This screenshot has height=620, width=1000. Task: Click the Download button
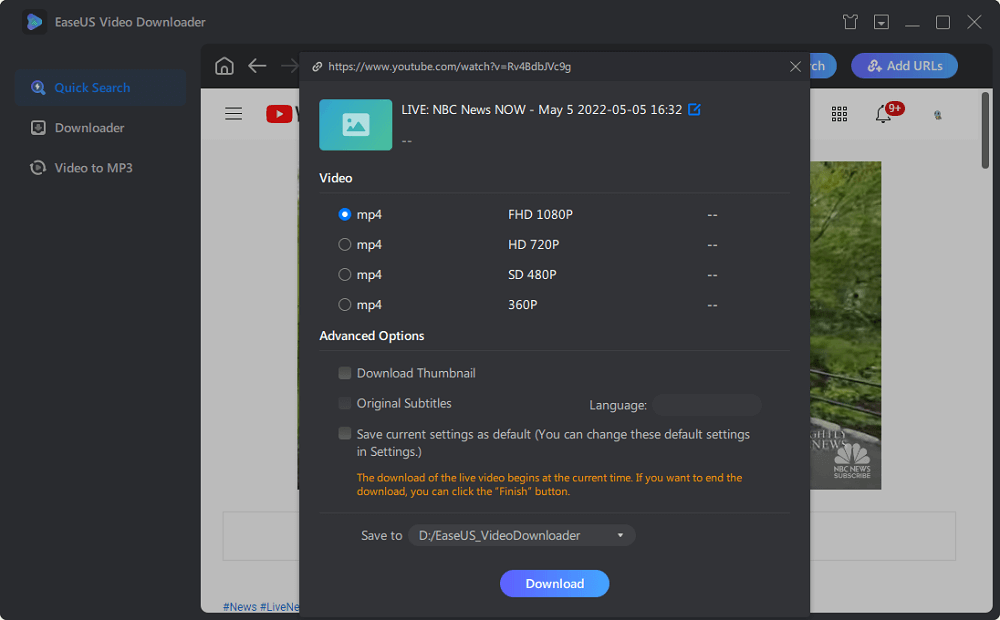pos(554,583)
